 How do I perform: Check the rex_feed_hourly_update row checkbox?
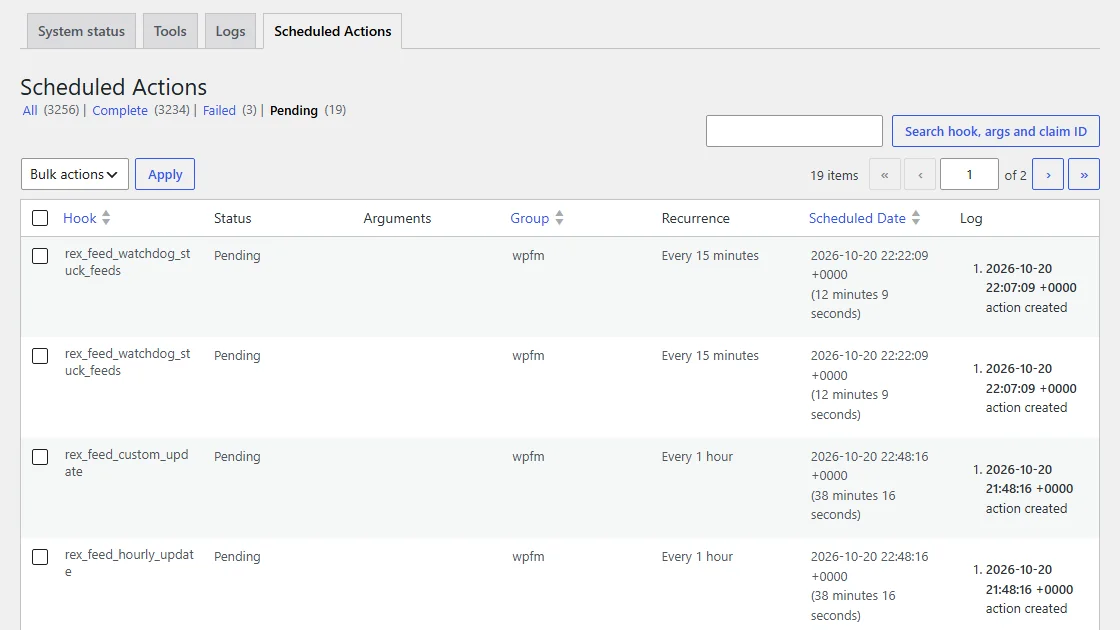tap(40, 556)
